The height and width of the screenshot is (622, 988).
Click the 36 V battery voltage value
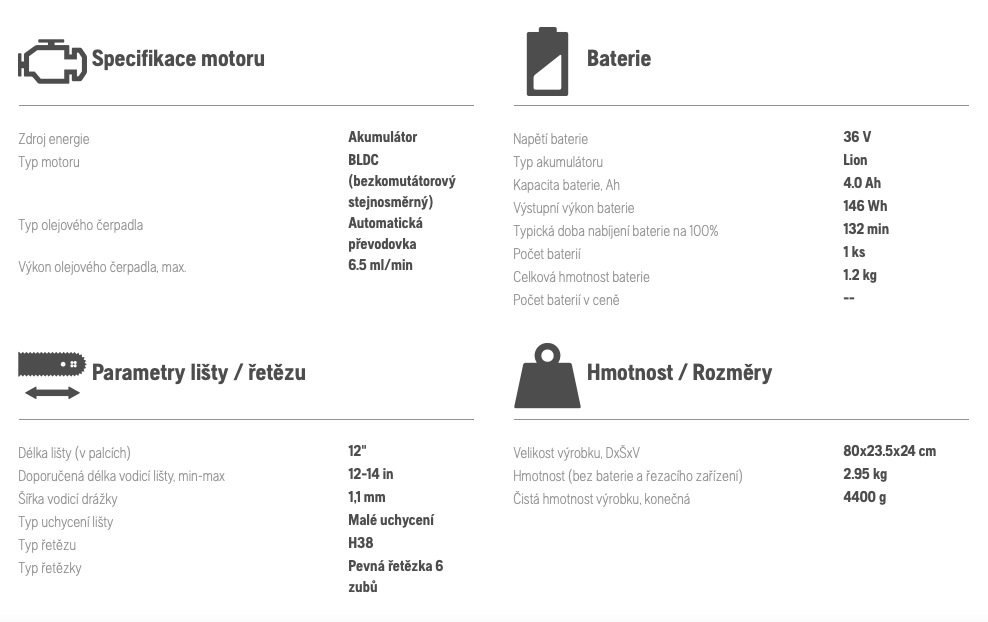click(x=857, y=137)
